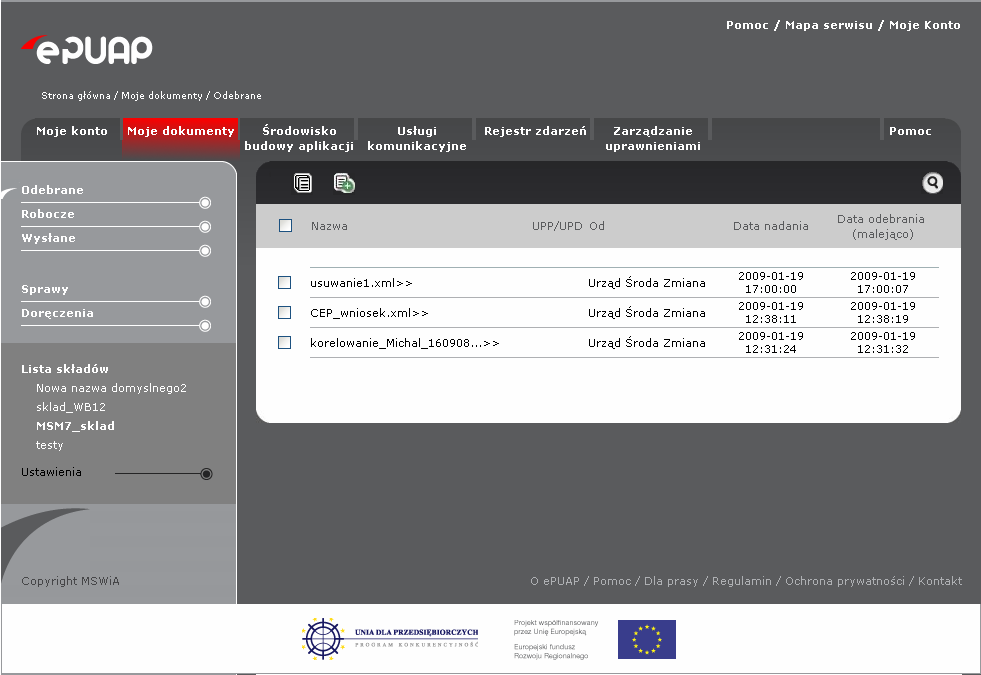
Task: Open the Odebrane folder in the sidebar
Action: 53,190
